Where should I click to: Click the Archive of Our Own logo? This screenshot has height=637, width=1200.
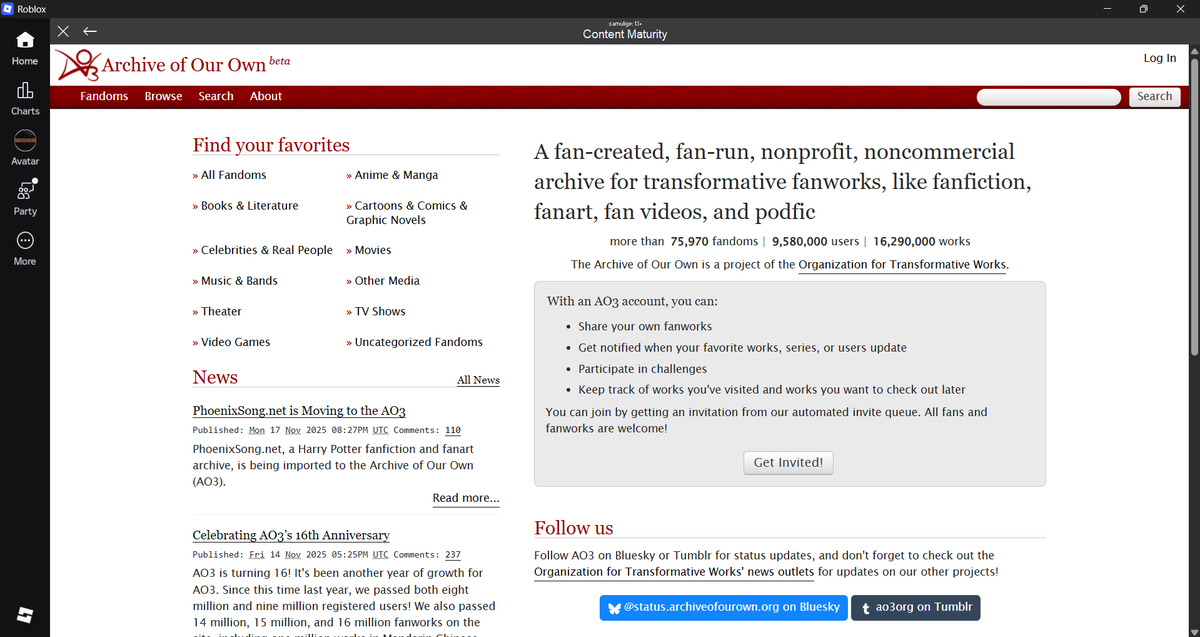(x=78, y=65)
